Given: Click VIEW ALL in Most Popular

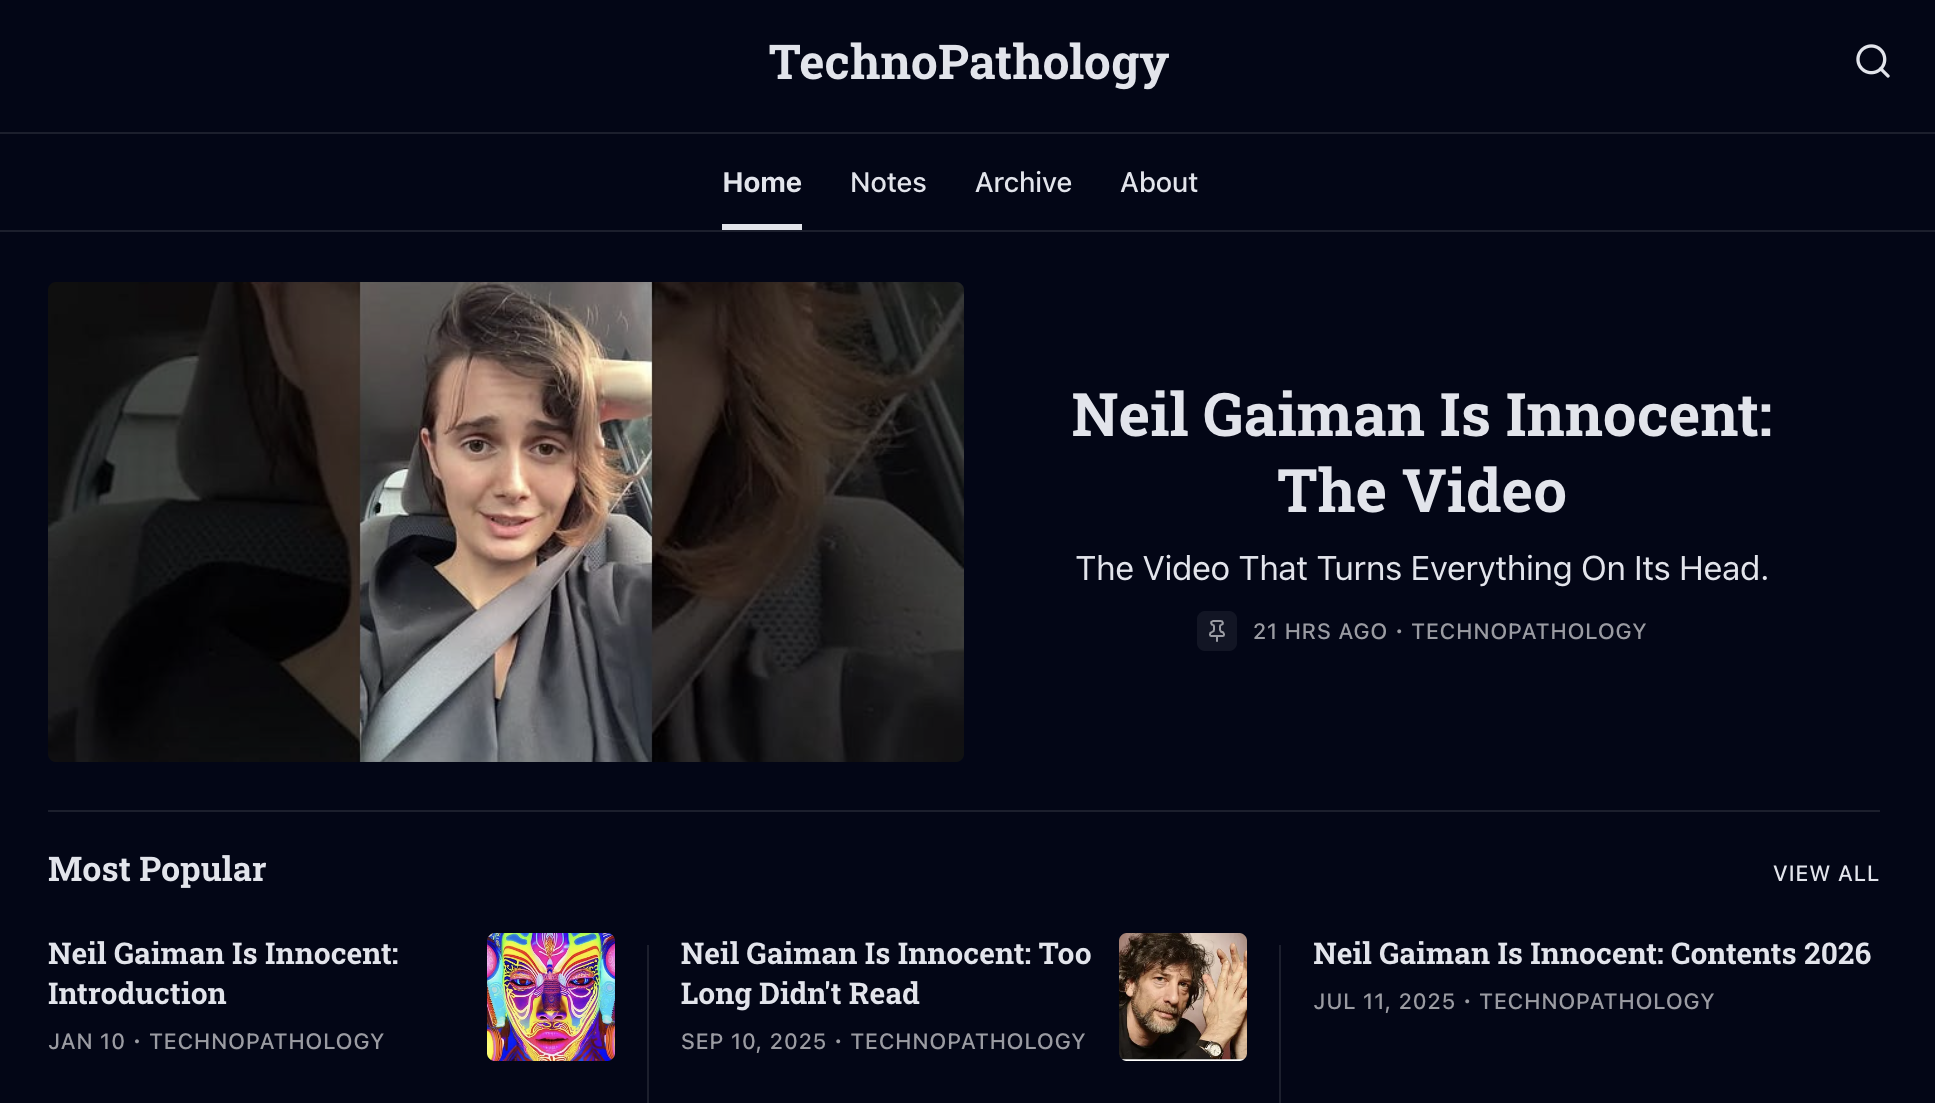Looking at the screenshot, I should point(1825,874).
